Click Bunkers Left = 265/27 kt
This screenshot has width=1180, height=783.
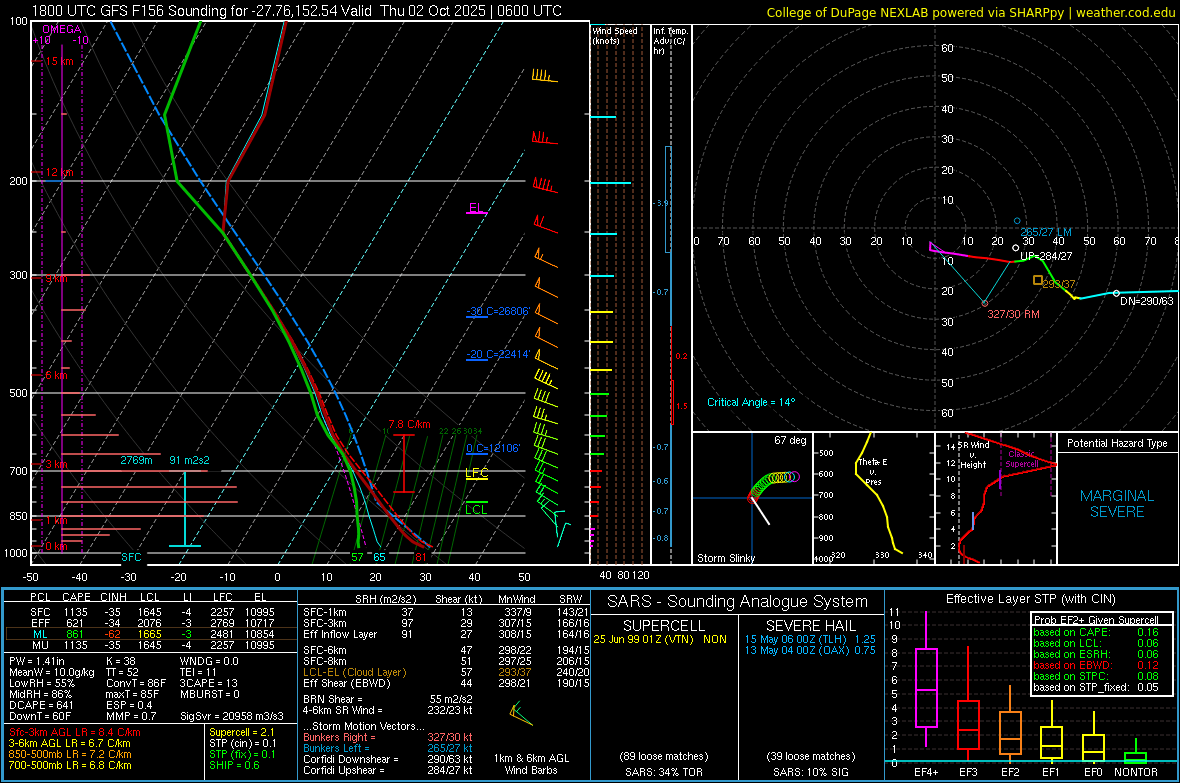coord(388,748)
